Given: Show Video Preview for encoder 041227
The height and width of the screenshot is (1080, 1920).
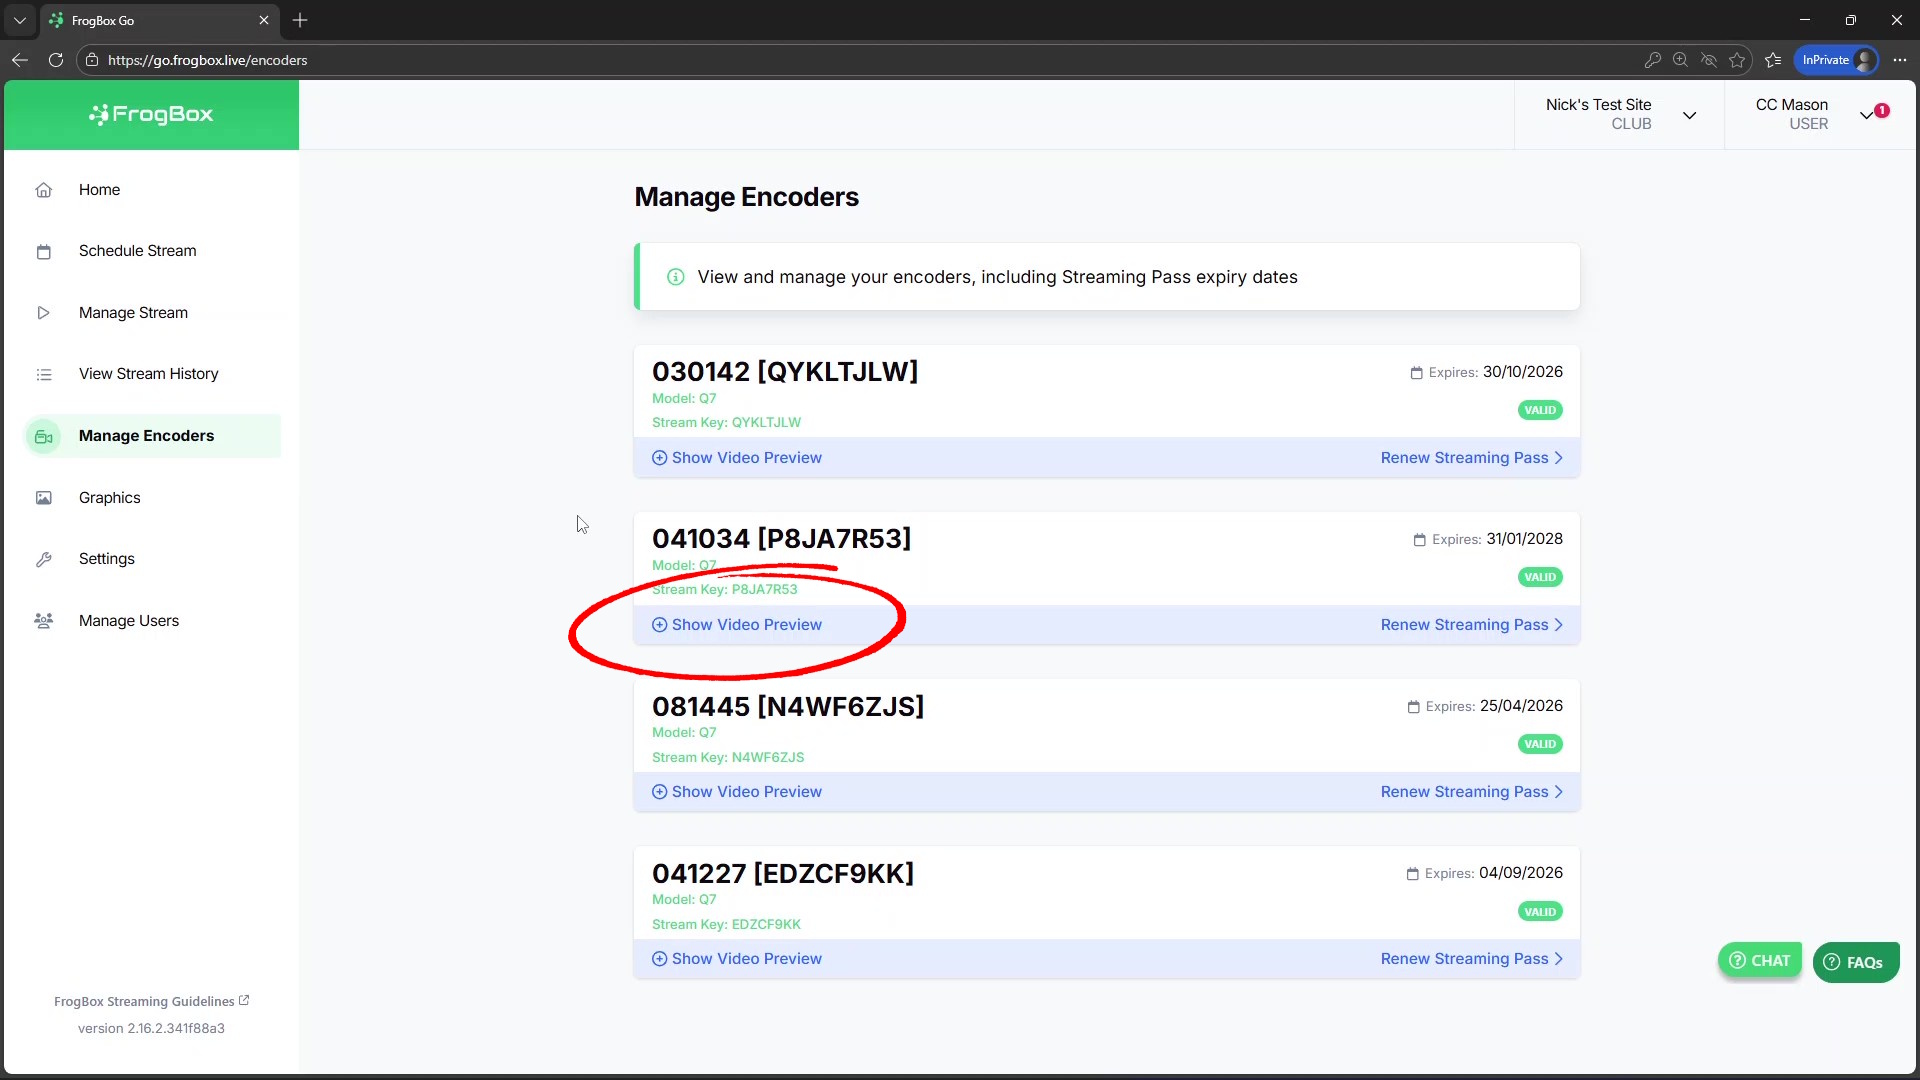Looking at the screenshot, I should click(737, 959).
